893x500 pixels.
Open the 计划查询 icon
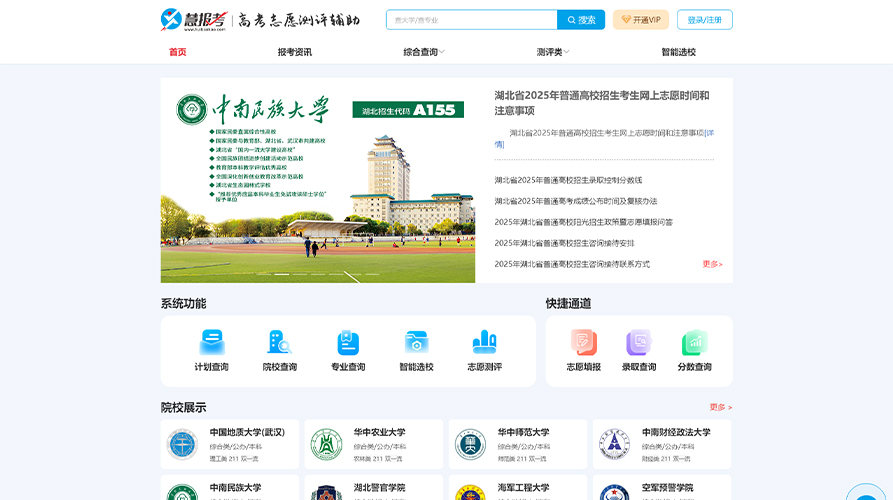coord(212,342)
